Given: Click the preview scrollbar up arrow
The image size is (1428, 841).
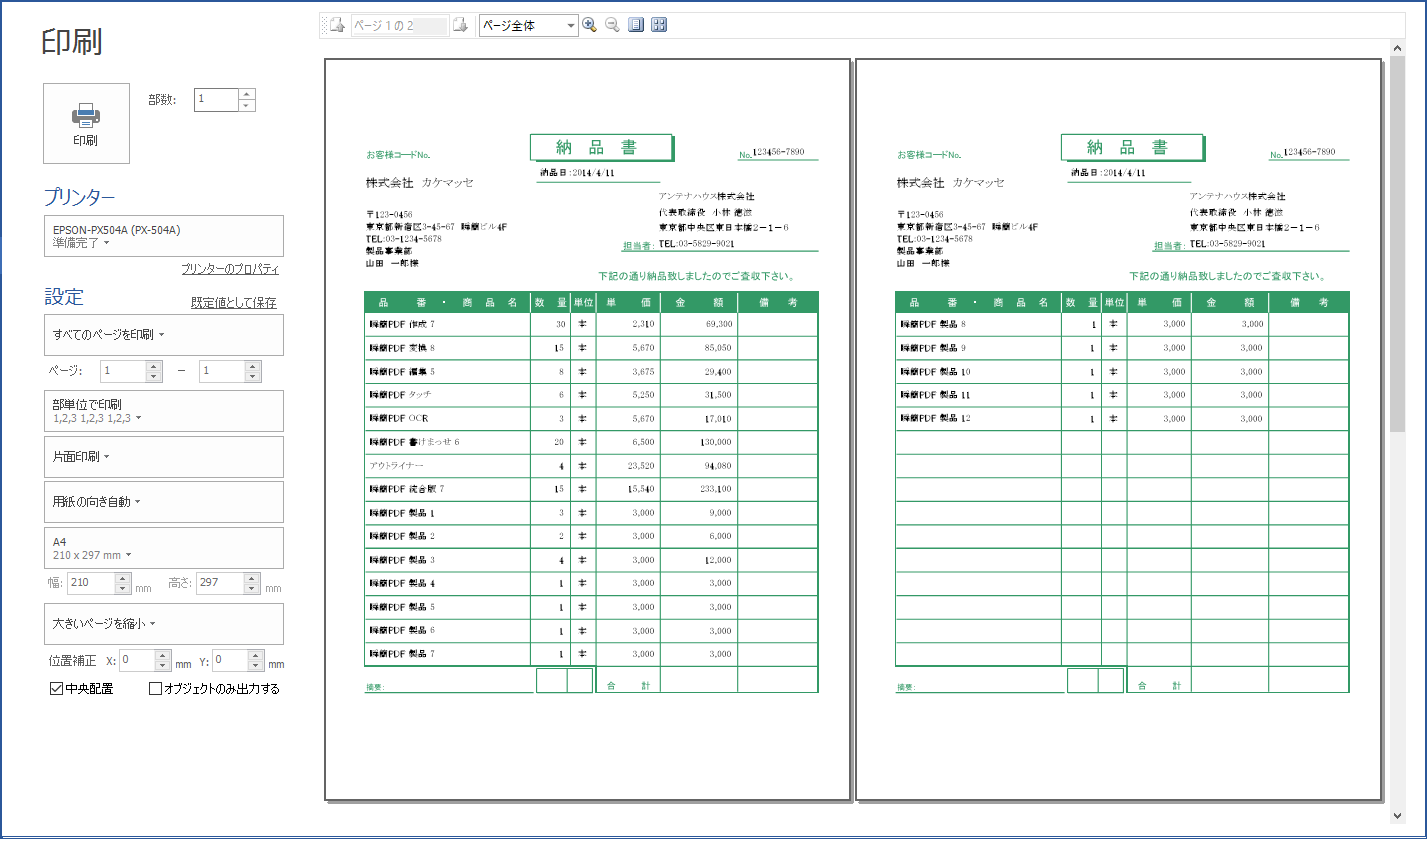Looking at the screenshot, I should pos(1397,48).
